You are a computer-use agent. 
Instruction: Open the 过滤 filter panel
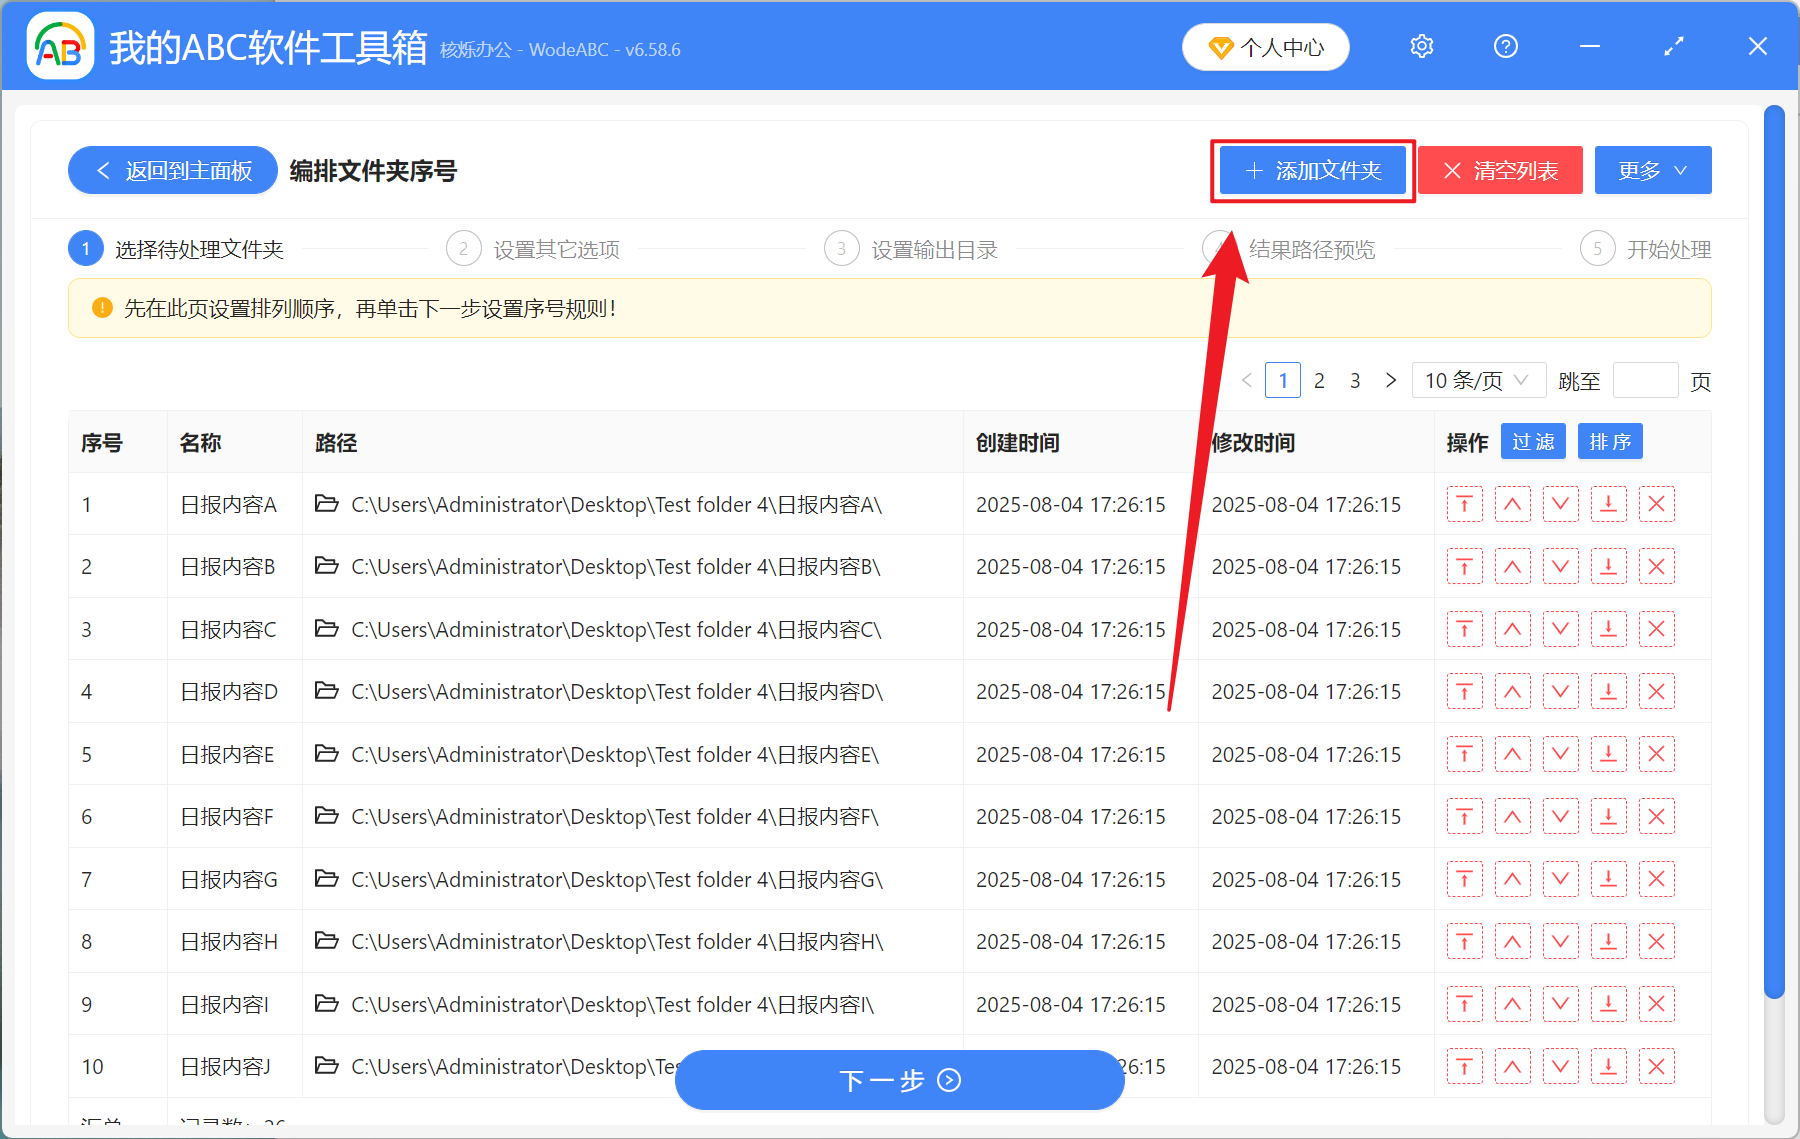coord(1532,441)
